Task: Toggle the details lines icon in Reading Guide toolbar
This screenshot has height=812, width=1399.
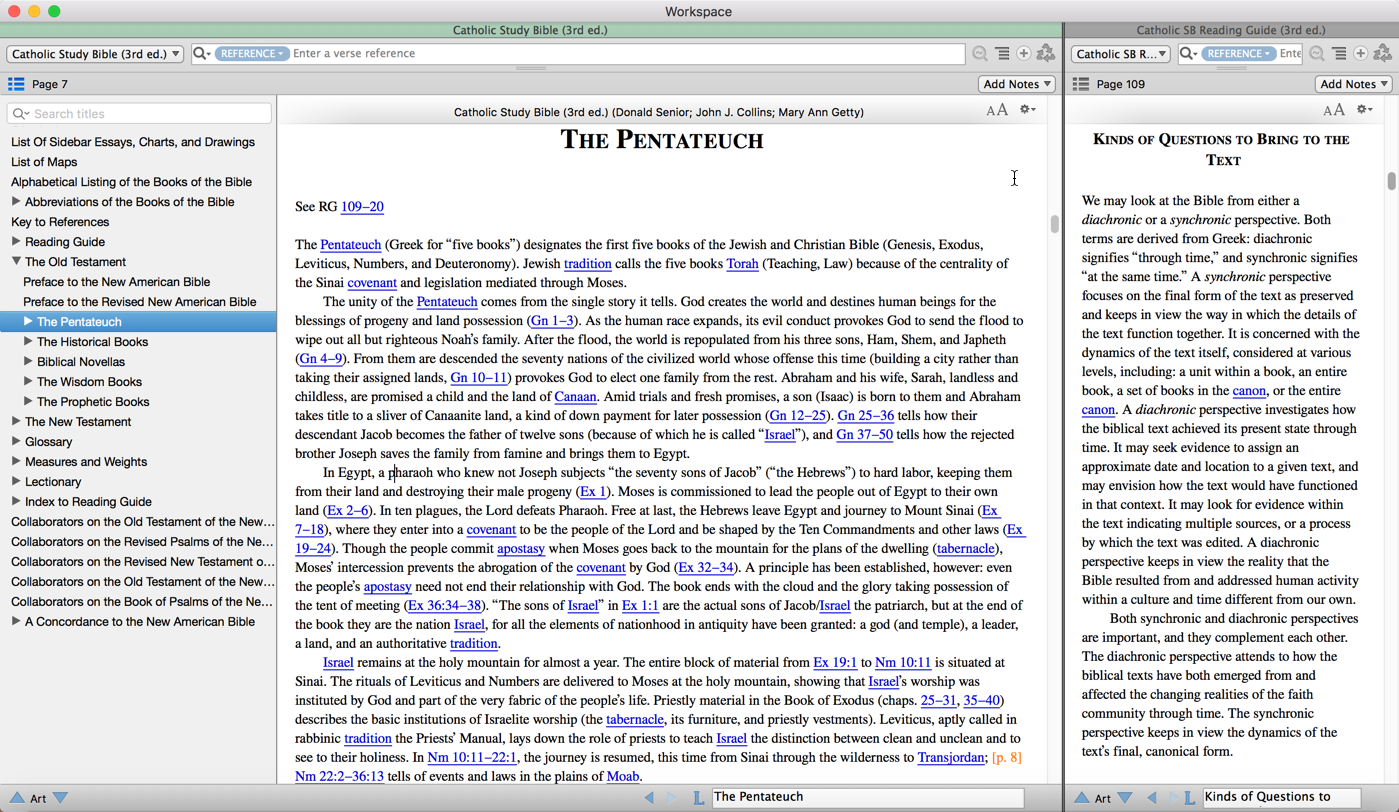Action: click(1339, 54)
